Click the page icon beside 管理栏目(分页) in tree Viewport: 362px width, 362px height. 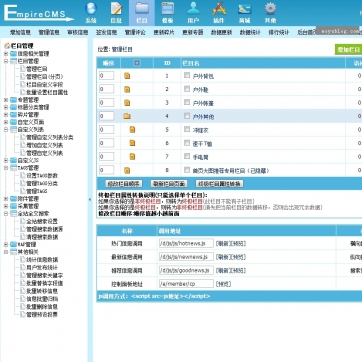pos(22,77)
